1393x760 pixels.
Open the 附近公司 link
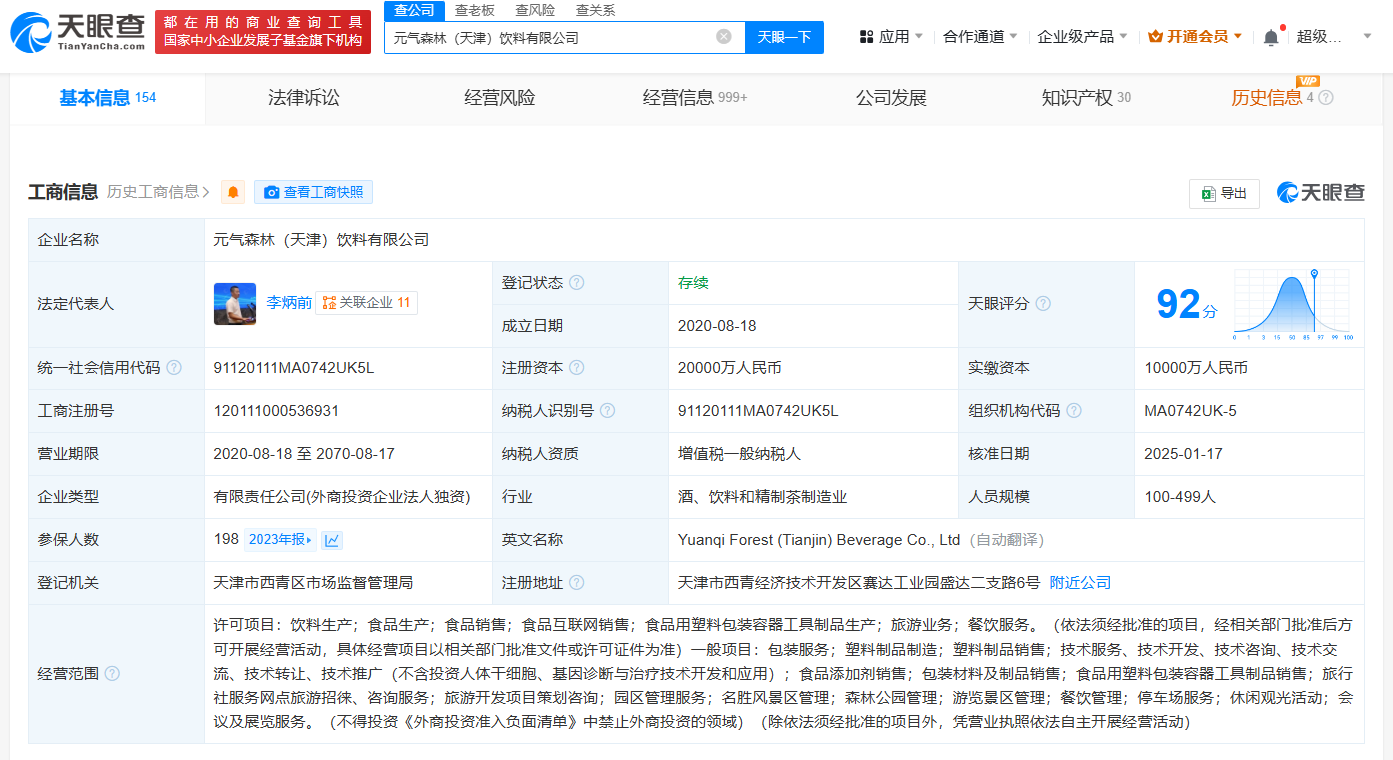point(1080,583)
